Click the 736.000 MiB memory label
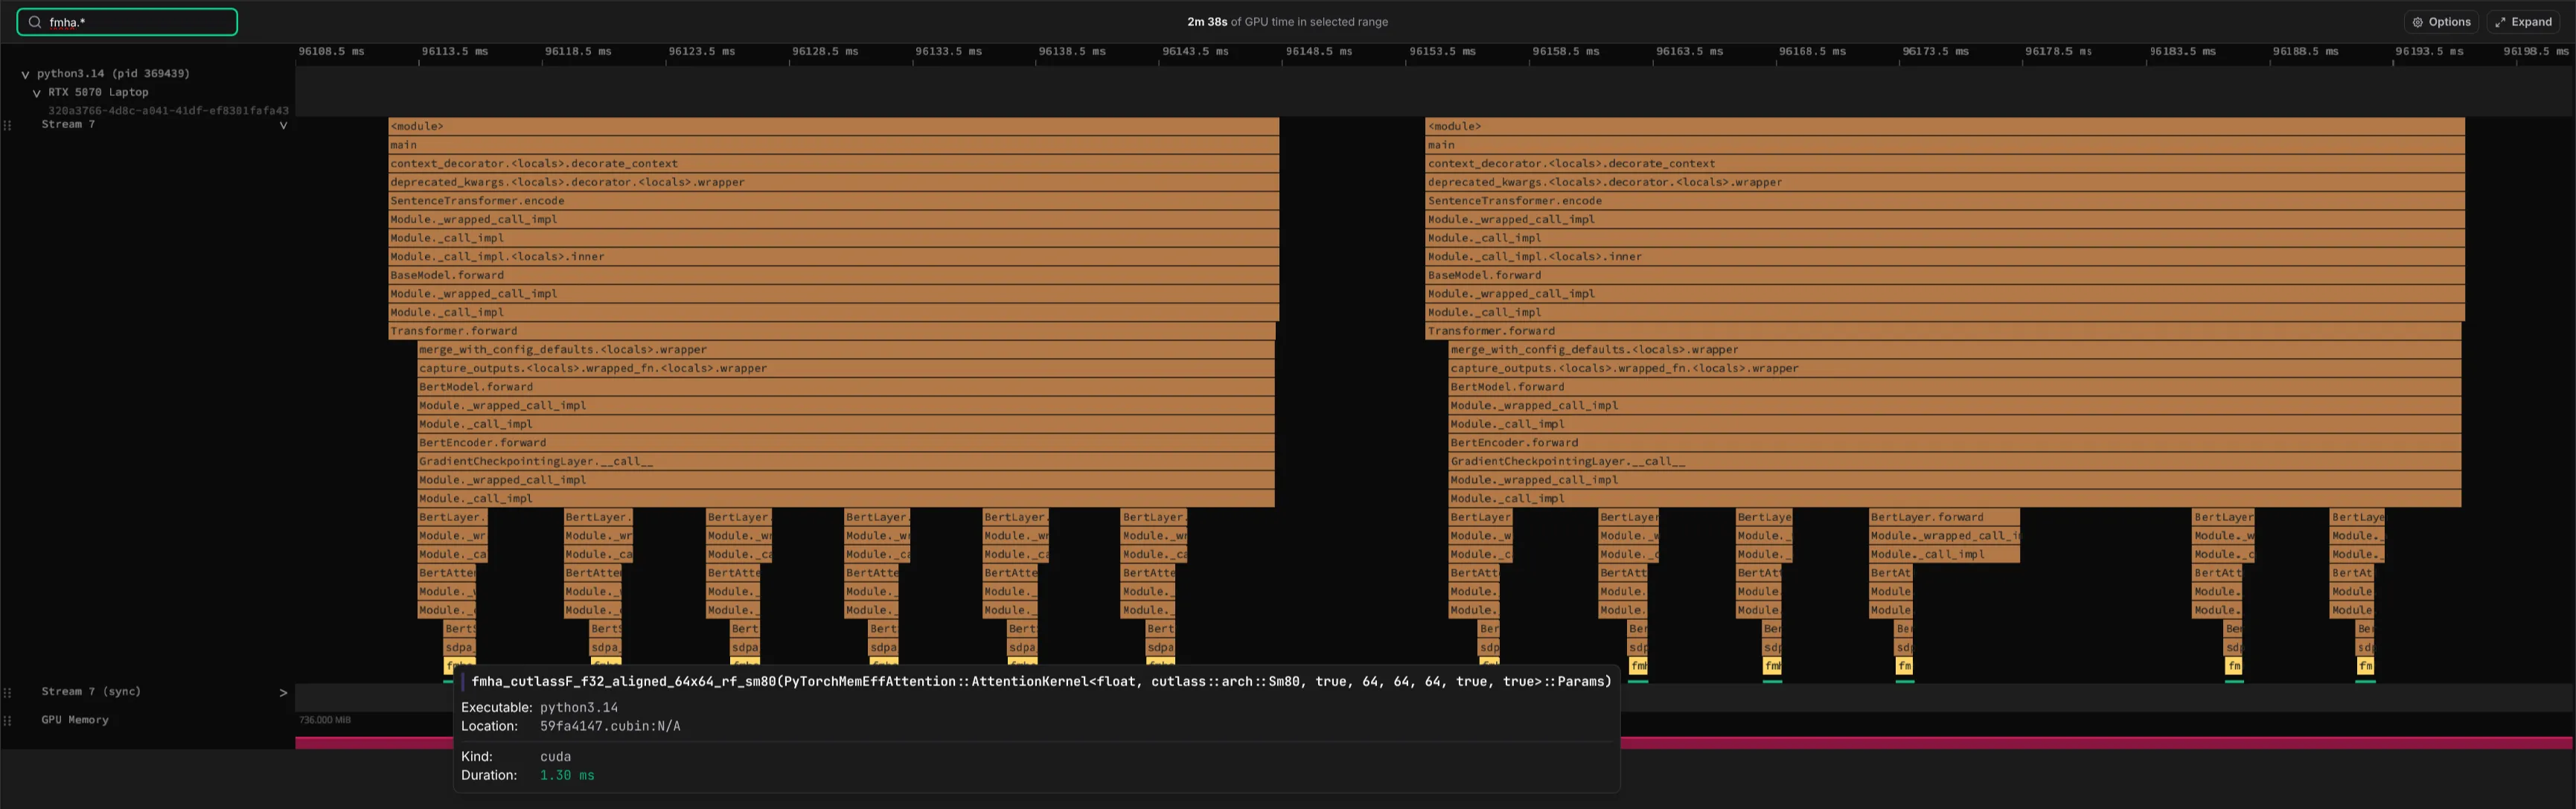Viewport: 2576px width, 809px height. 325,720
